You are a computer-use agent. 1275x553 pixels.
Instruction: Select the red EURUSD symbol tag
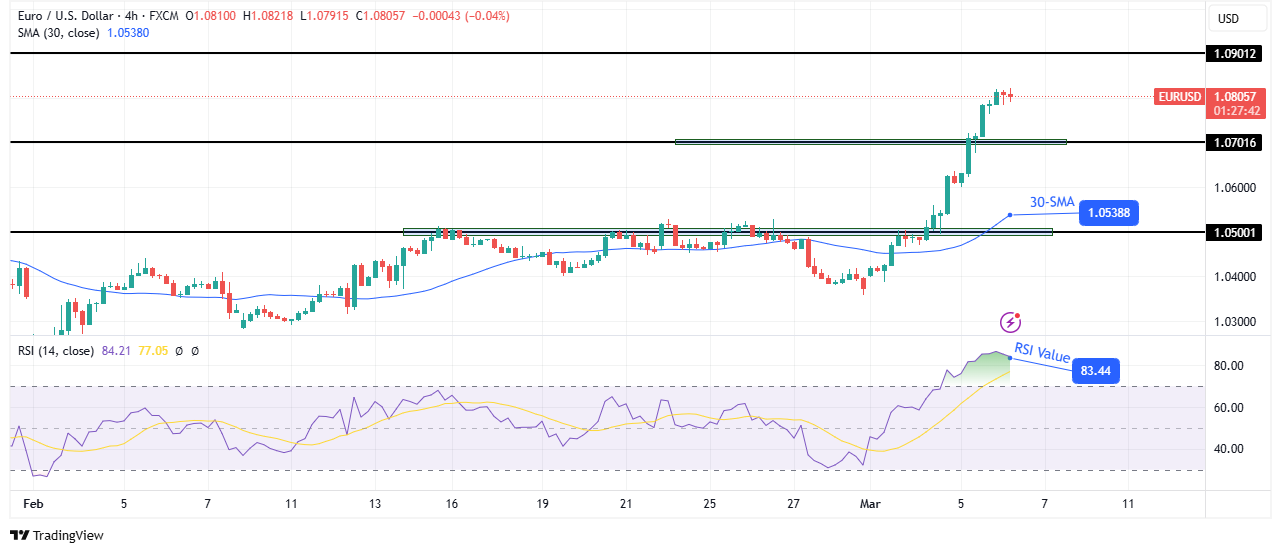point(1180,97)
